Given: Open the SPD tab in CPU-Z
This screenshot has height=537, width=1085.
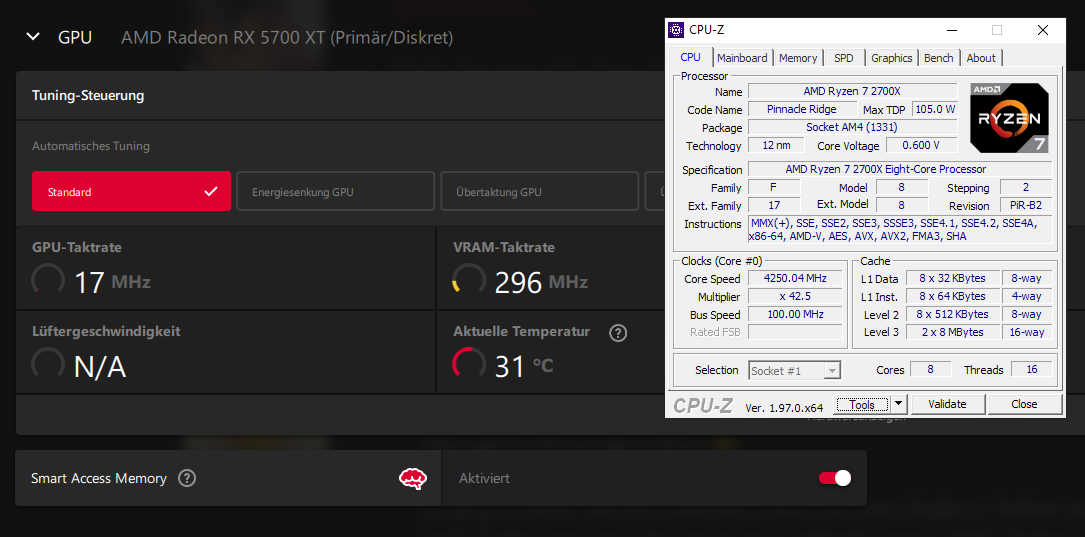Looking at the screenshot, I should point(844,58).
